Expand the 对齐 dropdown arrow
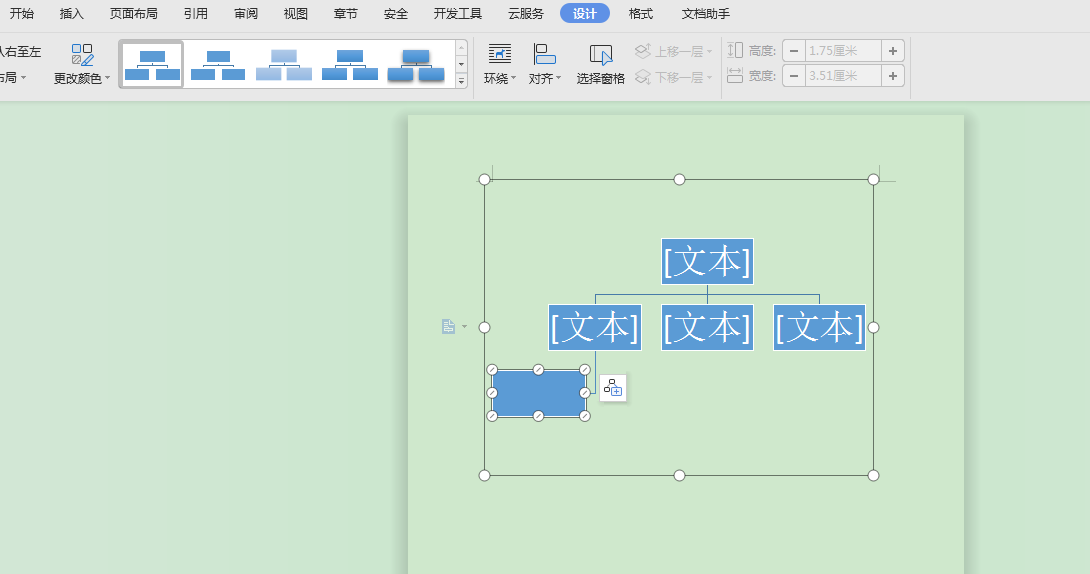 tap(558, 78)
